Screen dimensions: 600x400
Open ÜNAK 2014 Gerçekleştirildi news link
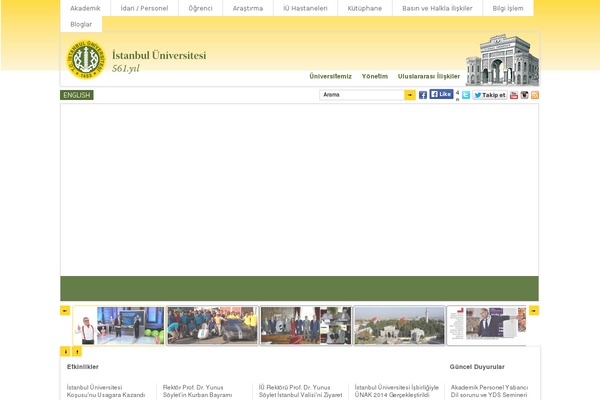click(396, 391)
